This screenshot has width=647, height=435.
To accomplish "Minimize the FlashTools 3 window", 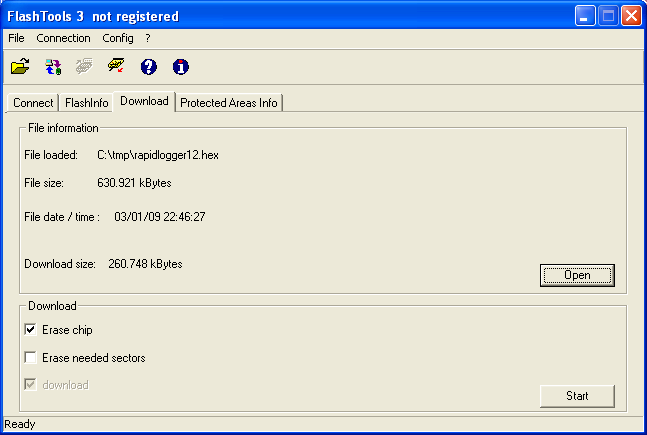I will tap(585, 16).
